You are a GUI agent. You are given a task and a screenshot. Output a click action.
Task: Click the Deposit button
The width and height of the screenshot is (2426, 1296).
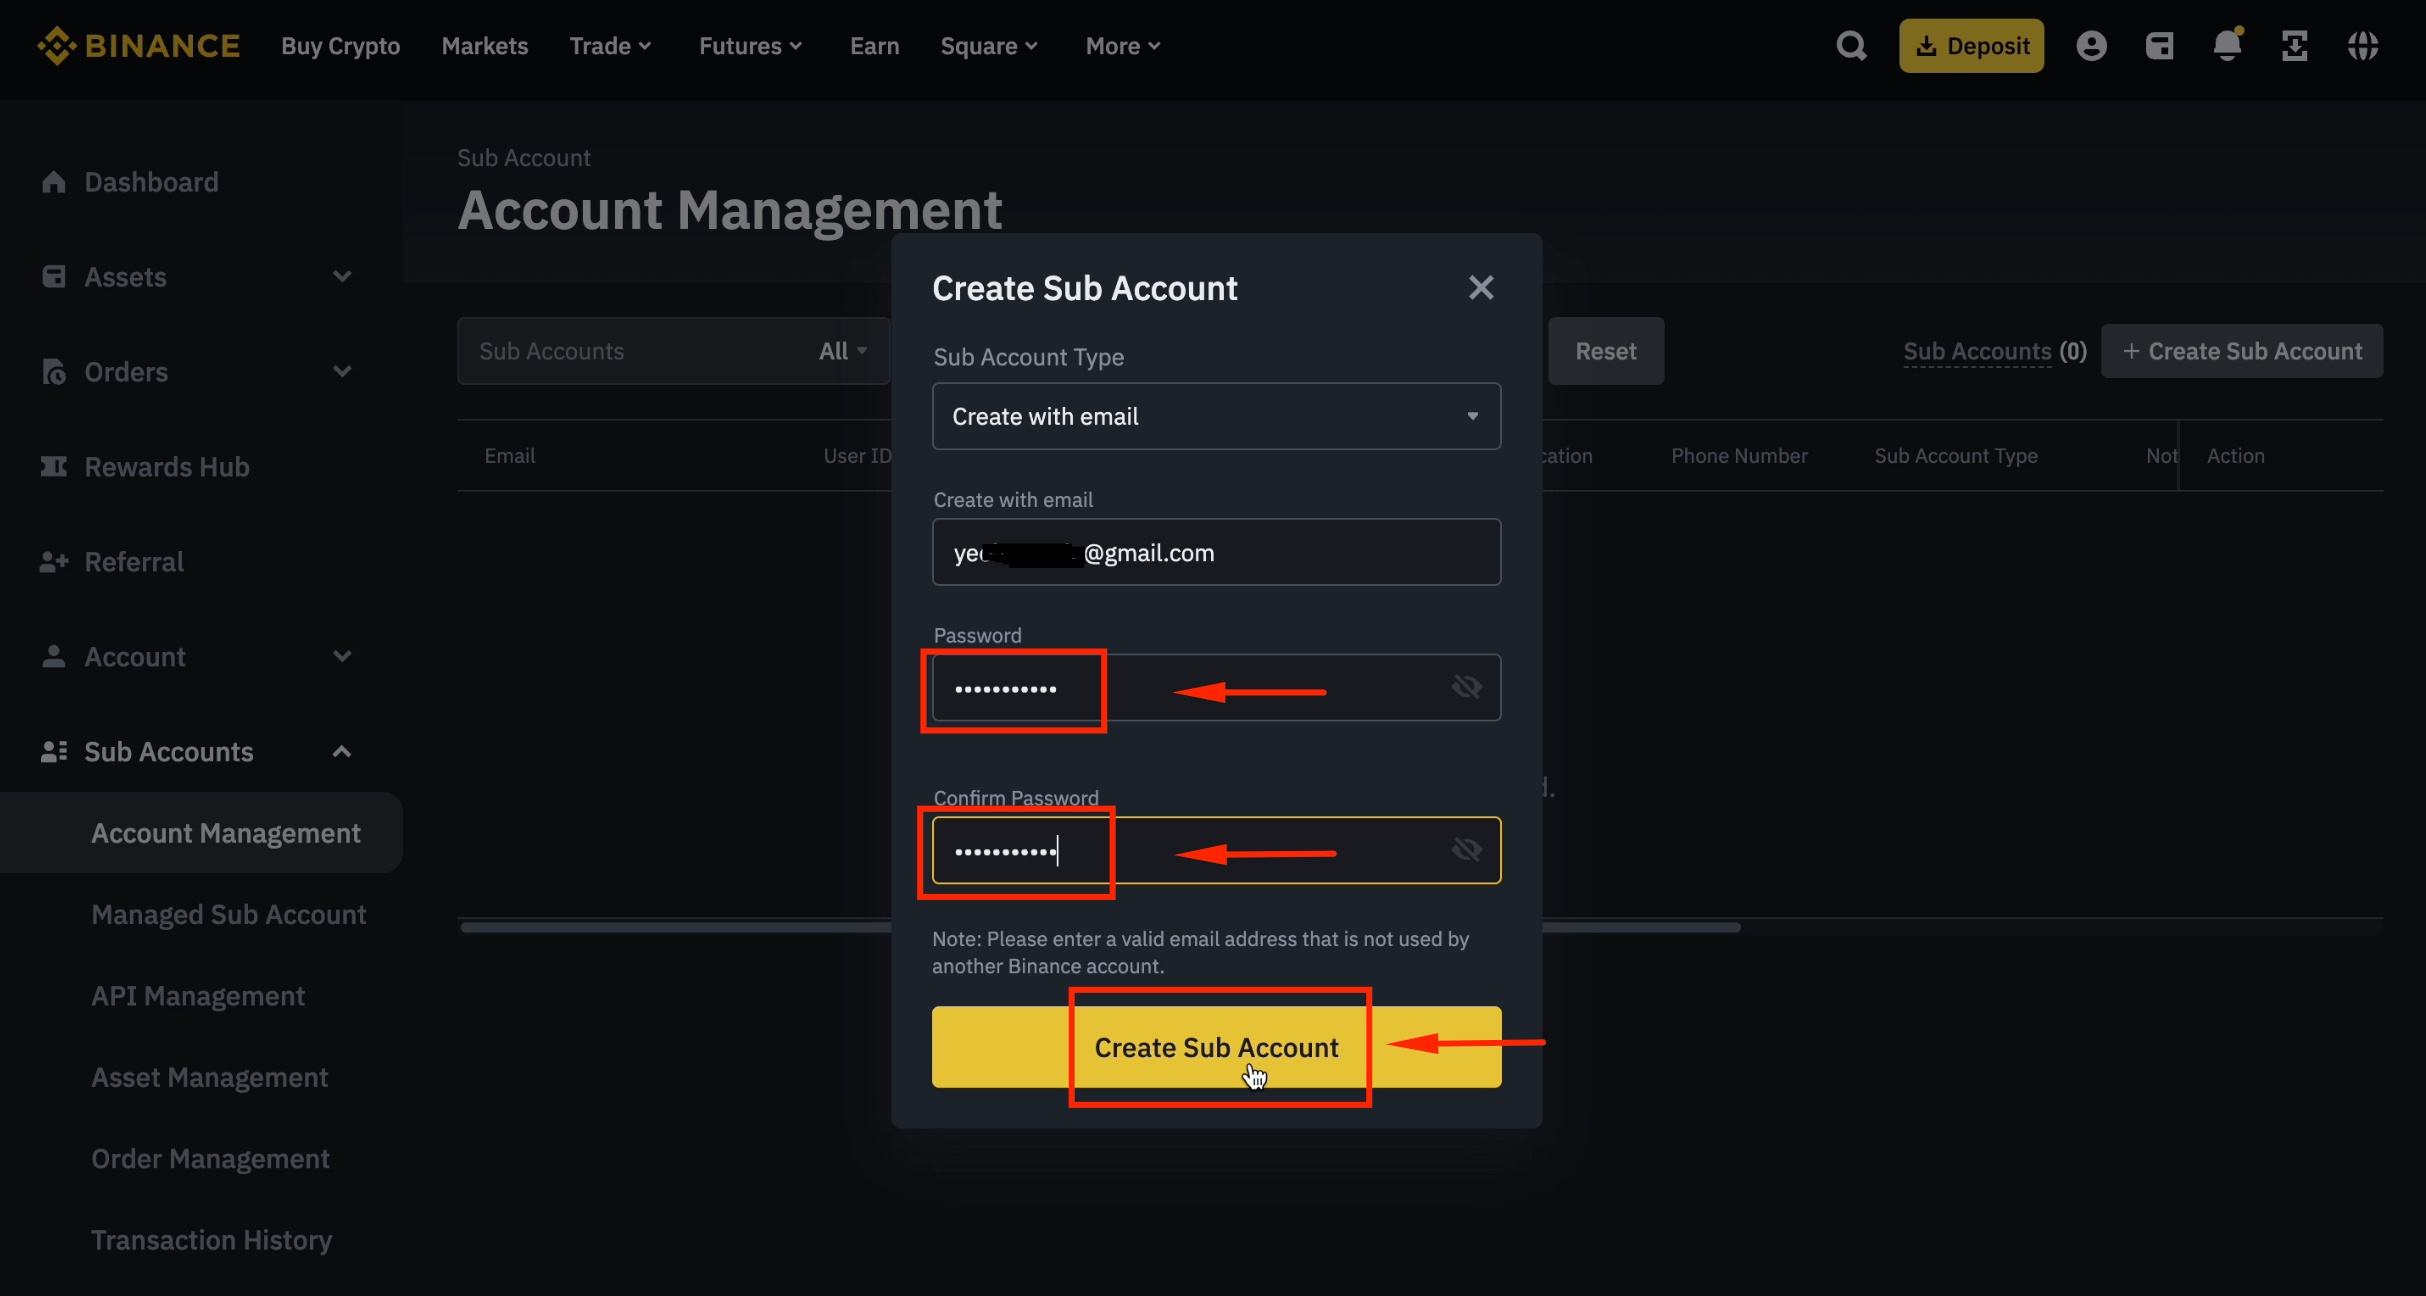click(x=1971, y=46)
